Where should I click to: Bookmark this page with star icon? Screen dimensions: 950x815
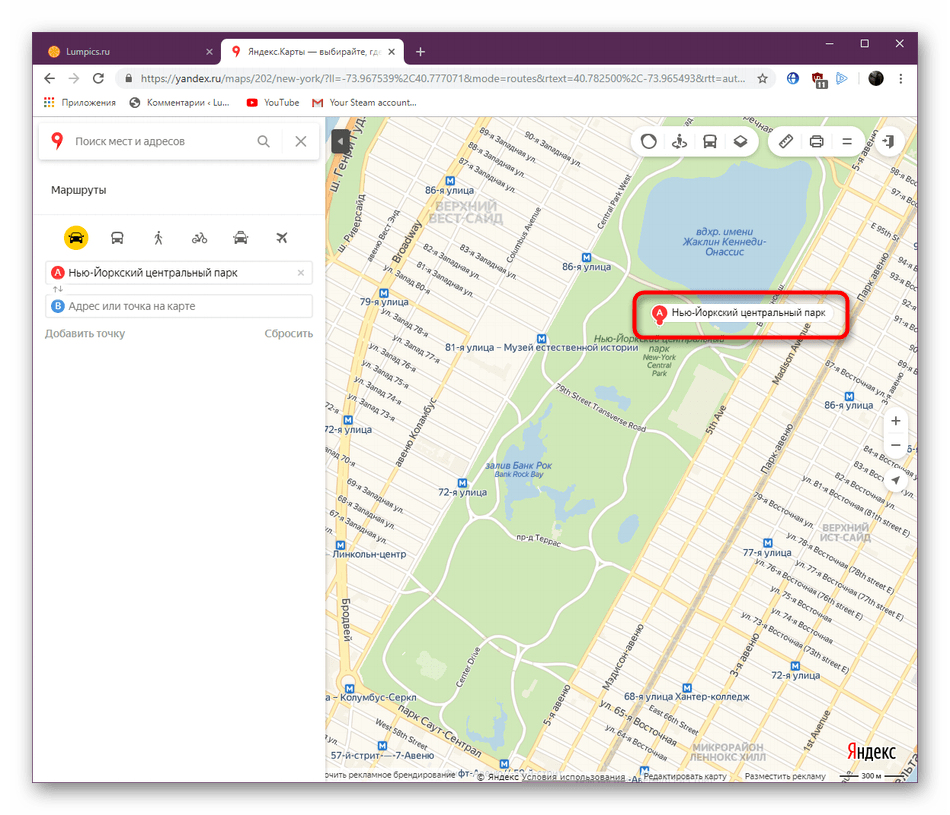[x=763, y=79]
